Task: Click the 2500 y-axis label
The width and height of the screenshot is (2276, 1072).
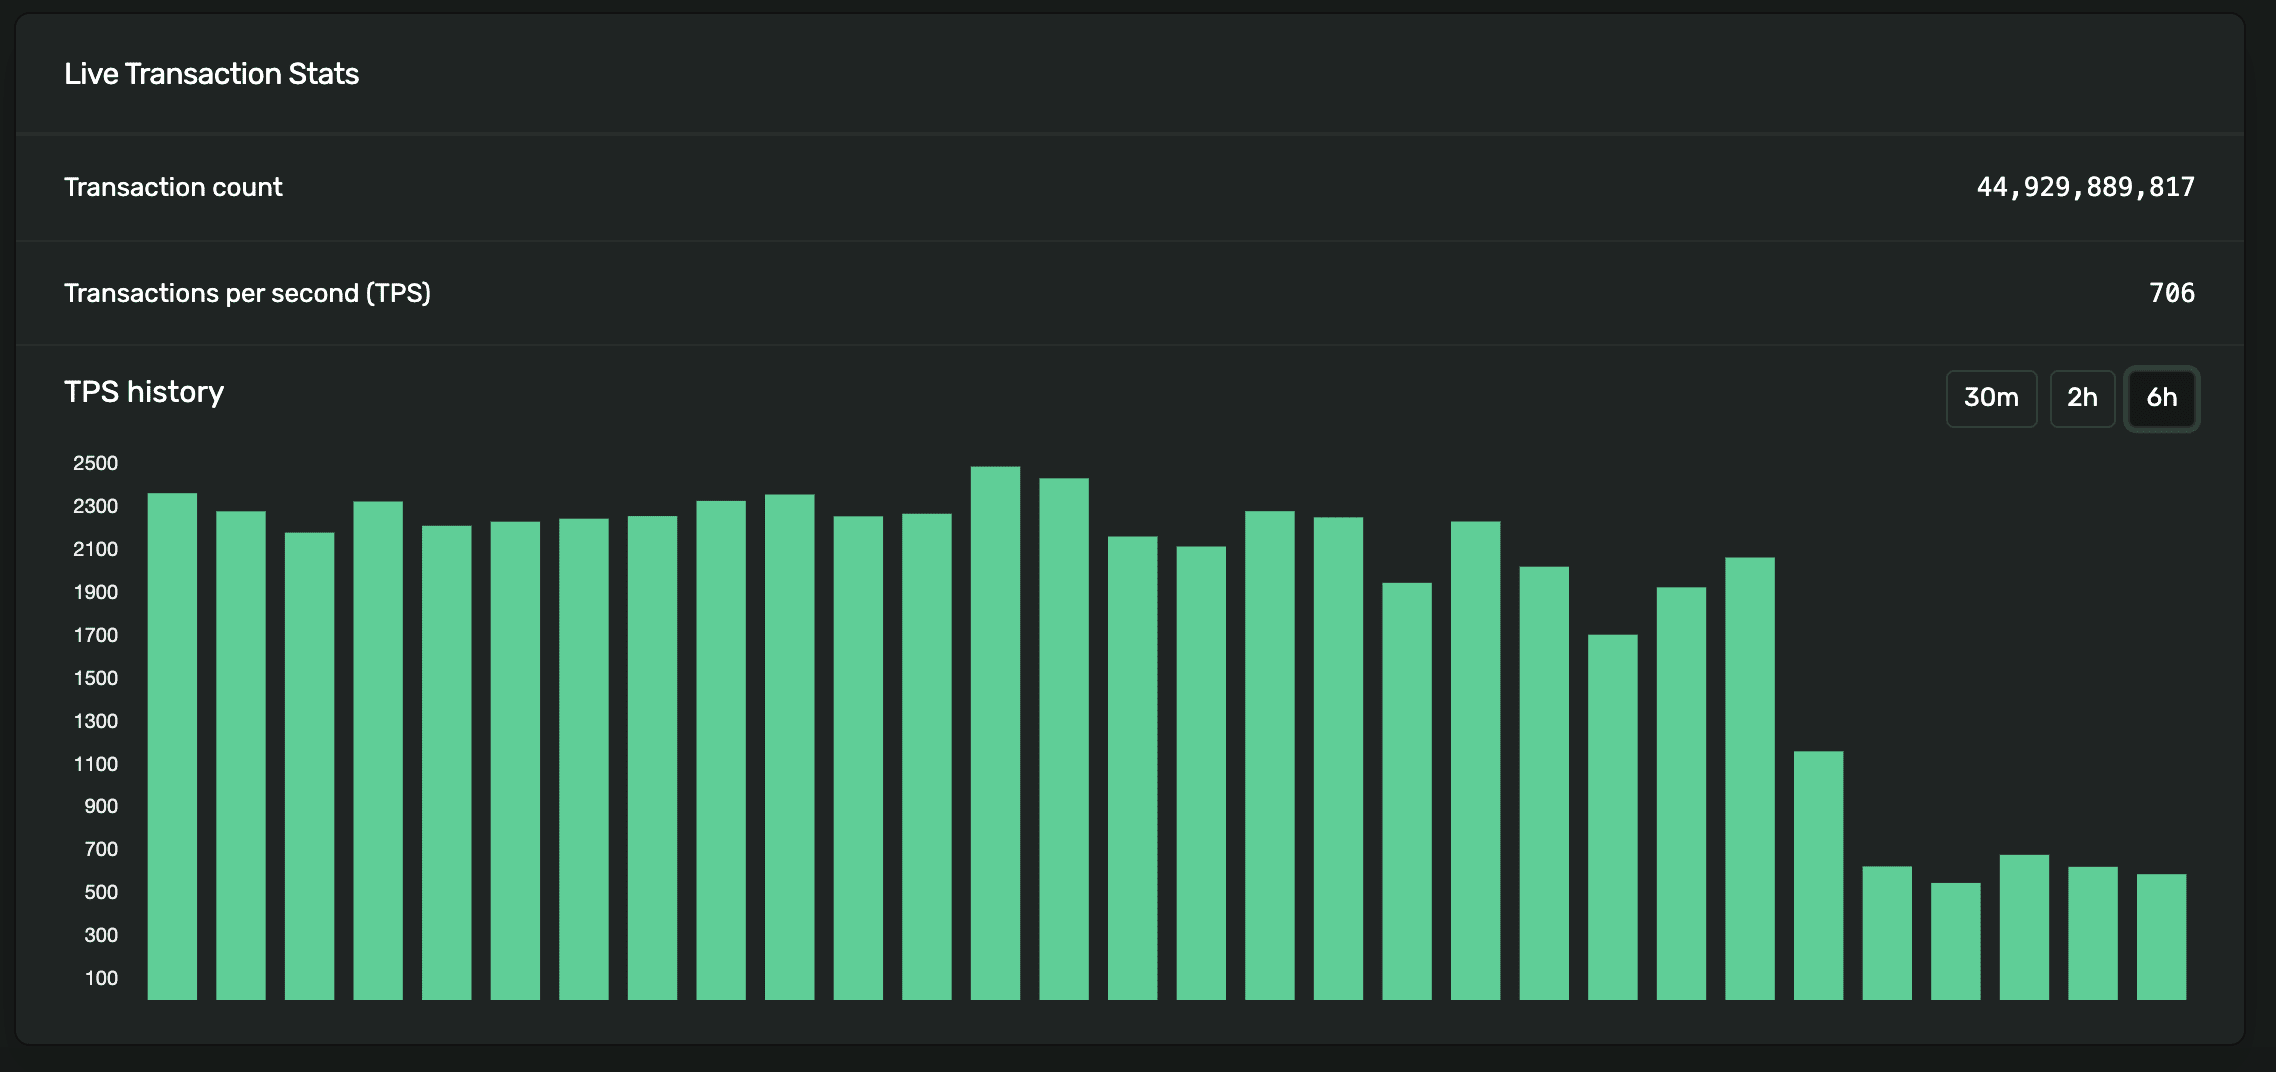Action: pos(95,463)
